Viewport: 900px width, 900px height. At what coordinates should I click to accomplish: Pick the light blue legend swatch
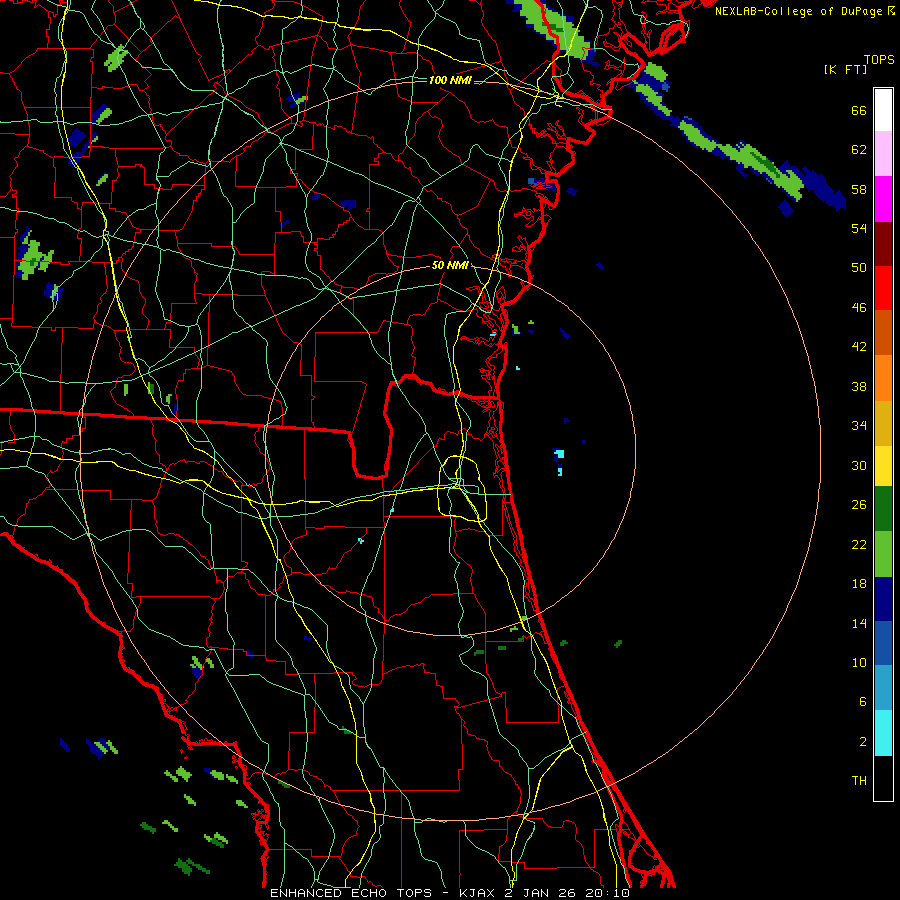click(883, 688)
